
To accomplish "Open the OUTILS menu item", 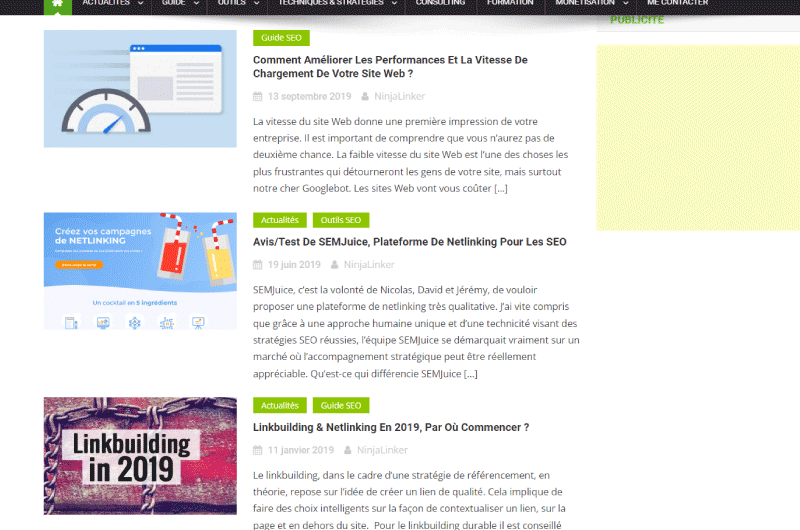I will click(232, 3).
